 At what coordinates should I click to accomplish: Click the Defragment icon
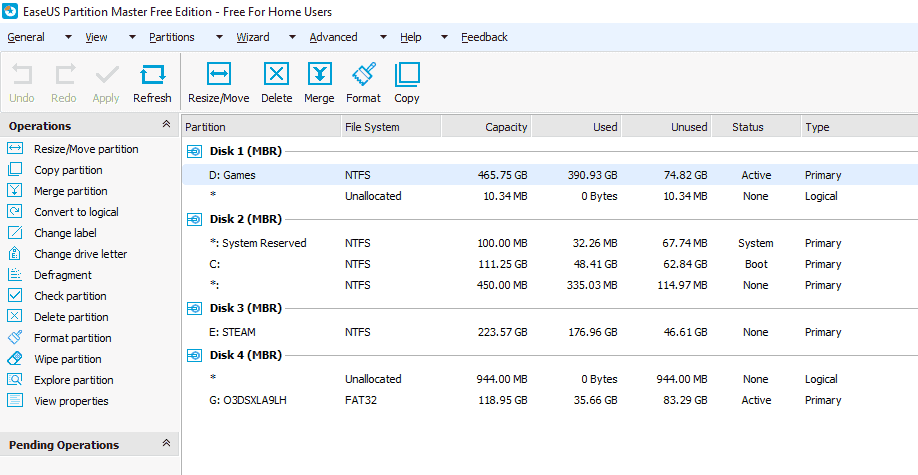point(15,275)
